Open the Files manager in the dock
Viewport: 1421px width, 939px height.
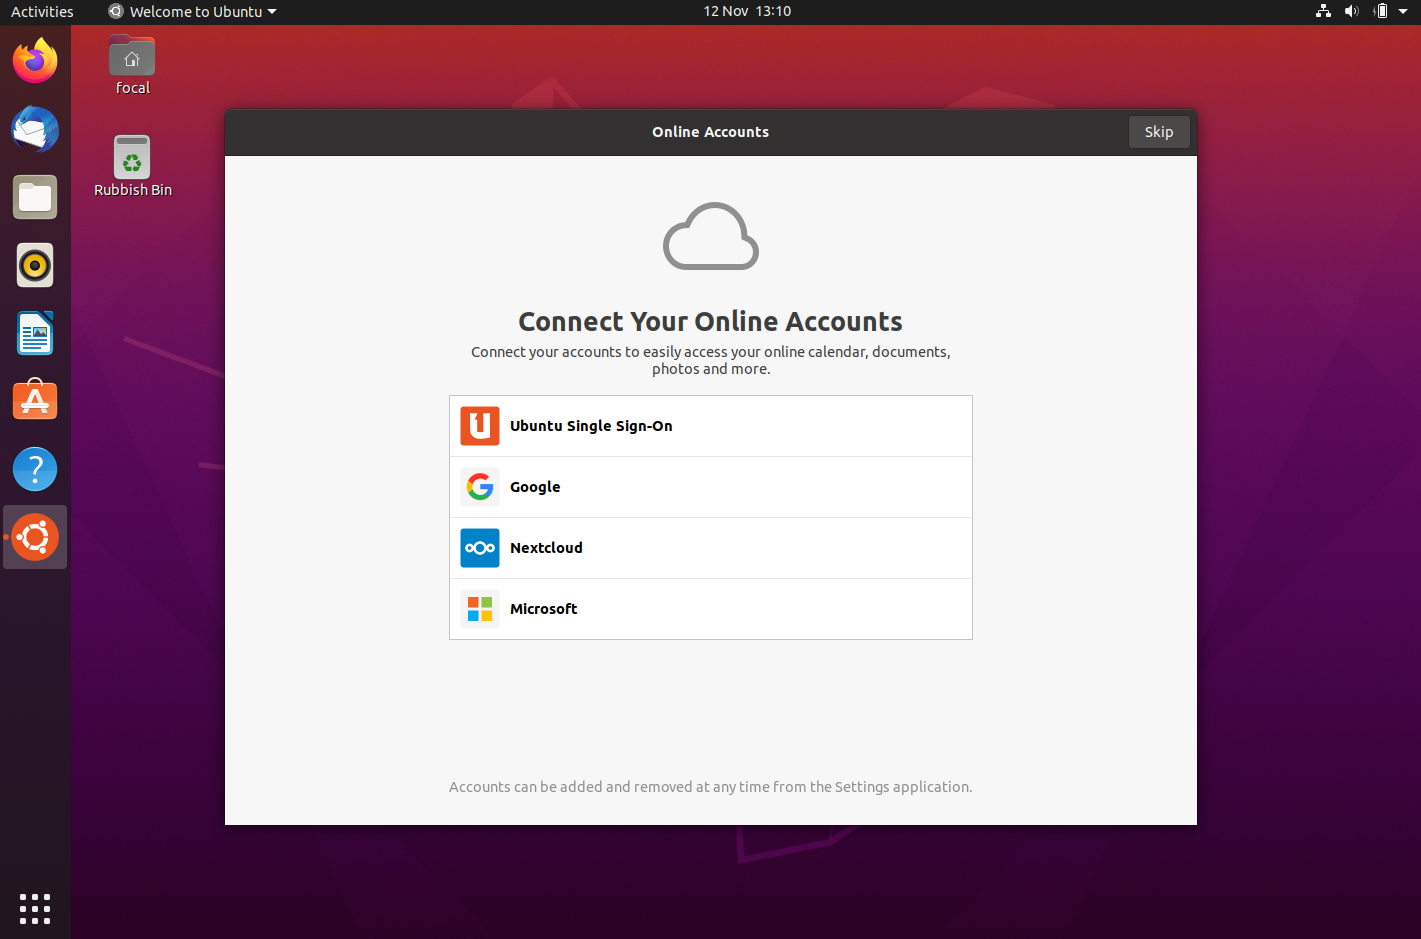[x=35, y=198]
